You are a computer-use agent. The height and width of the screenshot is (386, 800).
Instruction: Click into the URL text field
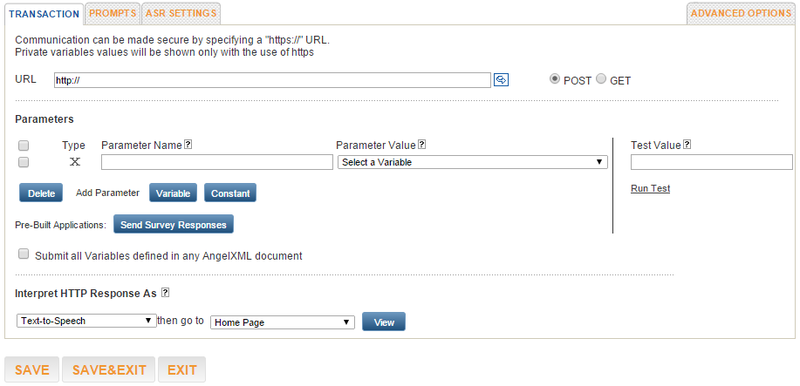[x=272, y=80]
